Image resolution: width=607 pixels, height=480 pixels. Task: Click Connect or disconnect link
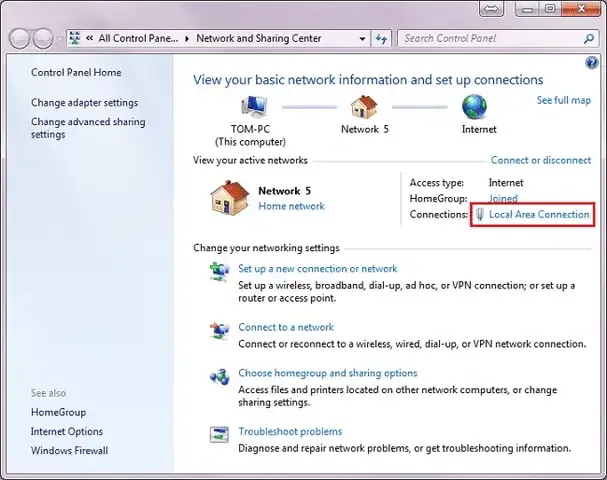click(540, 160)
